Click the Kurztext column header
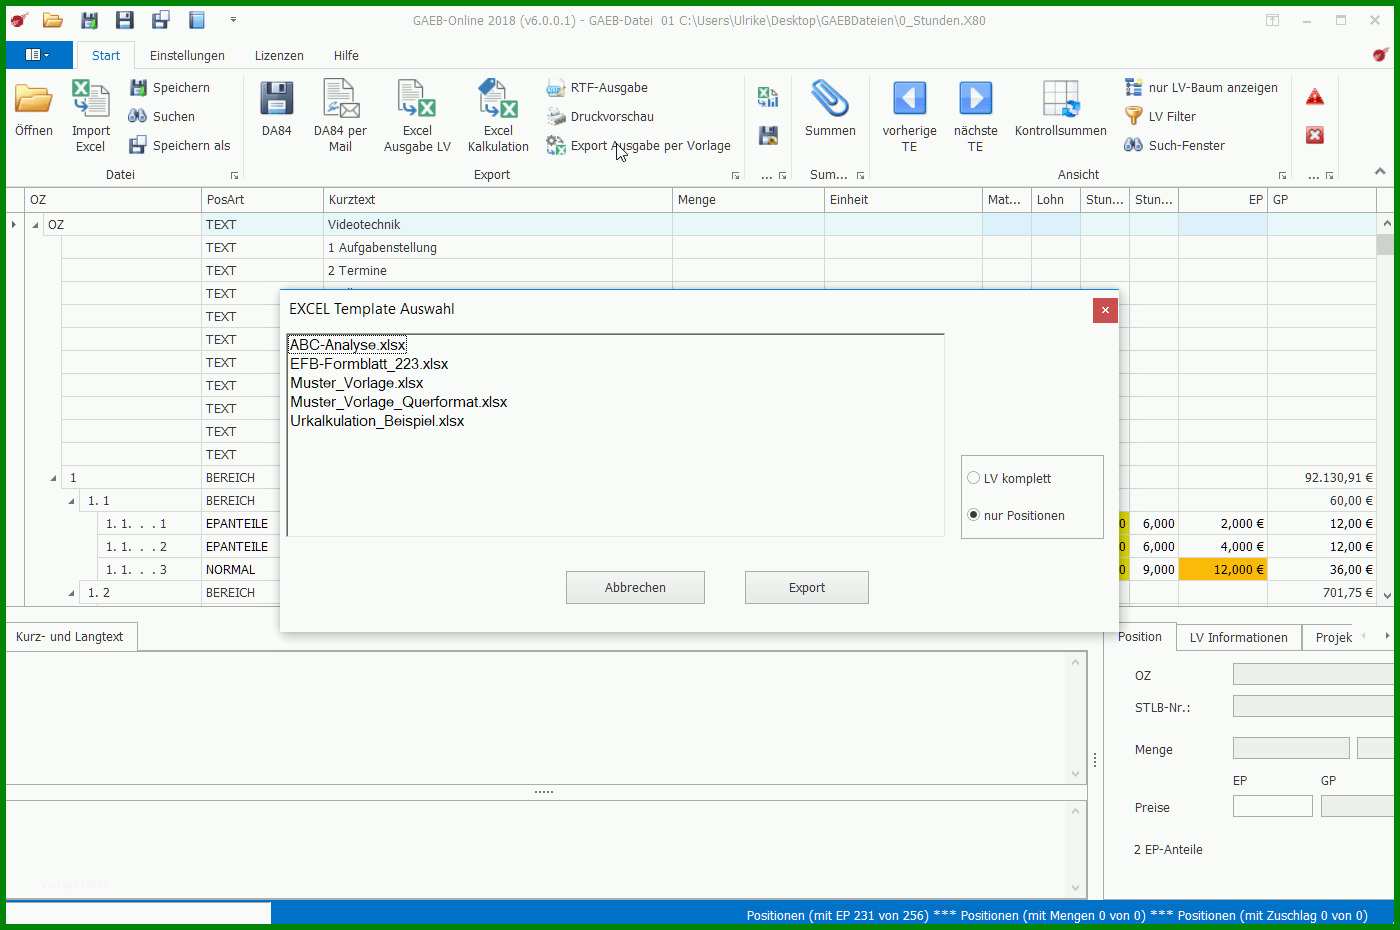This screenshot has height=930, width=1400. 498,200
